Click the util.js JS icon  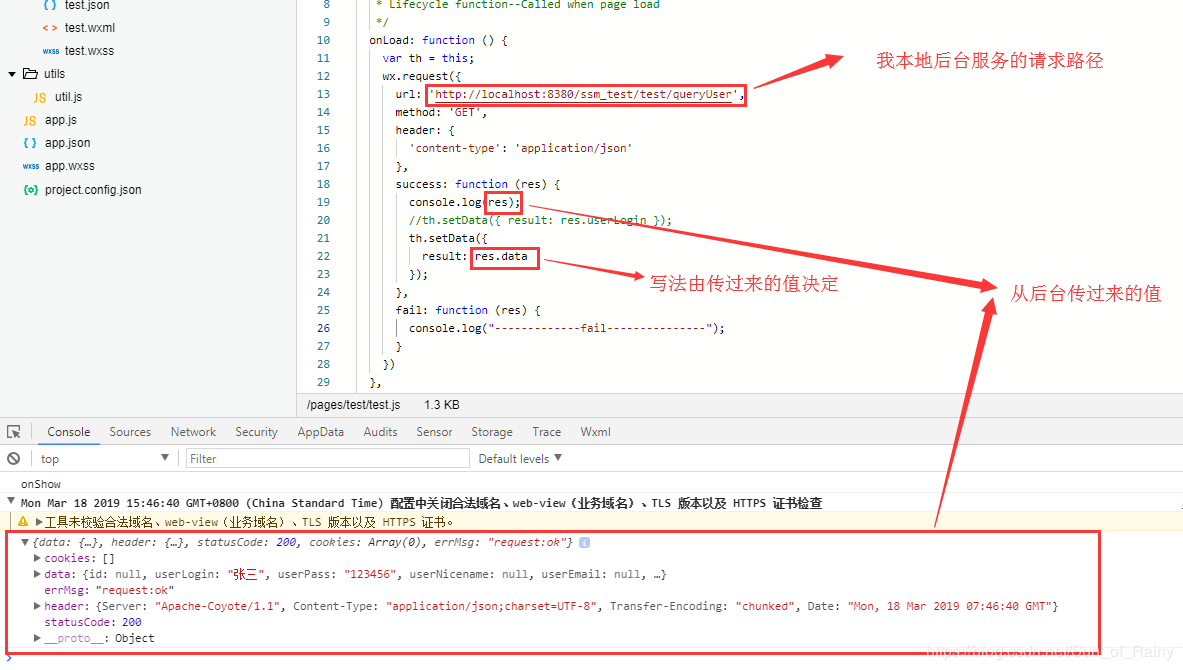(40, 97)
